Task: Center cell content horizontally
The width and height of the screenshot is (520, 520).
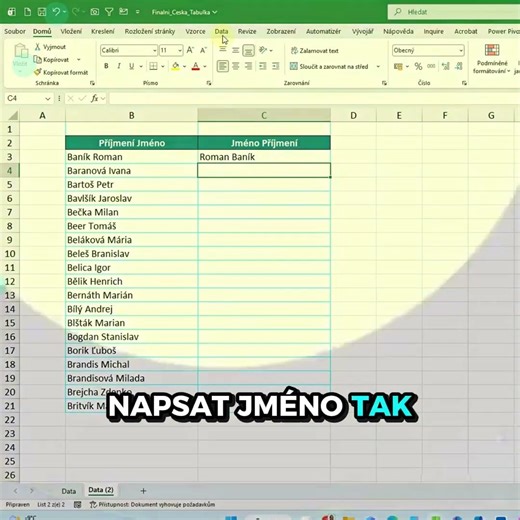Action: (x=236, y=66)
